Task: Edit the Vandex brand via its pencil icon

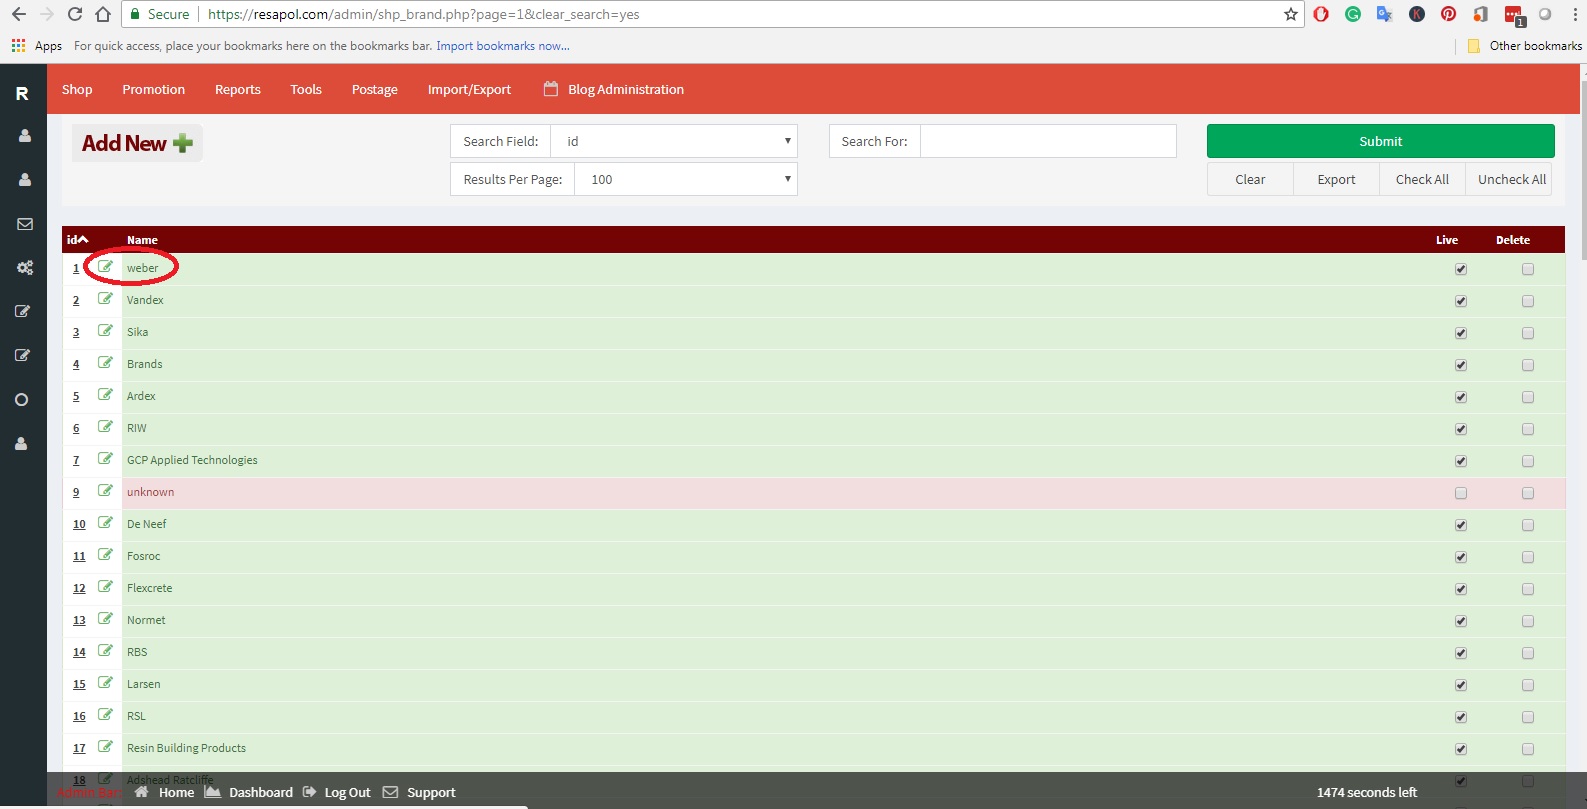Action: click(x=105, y=299)
